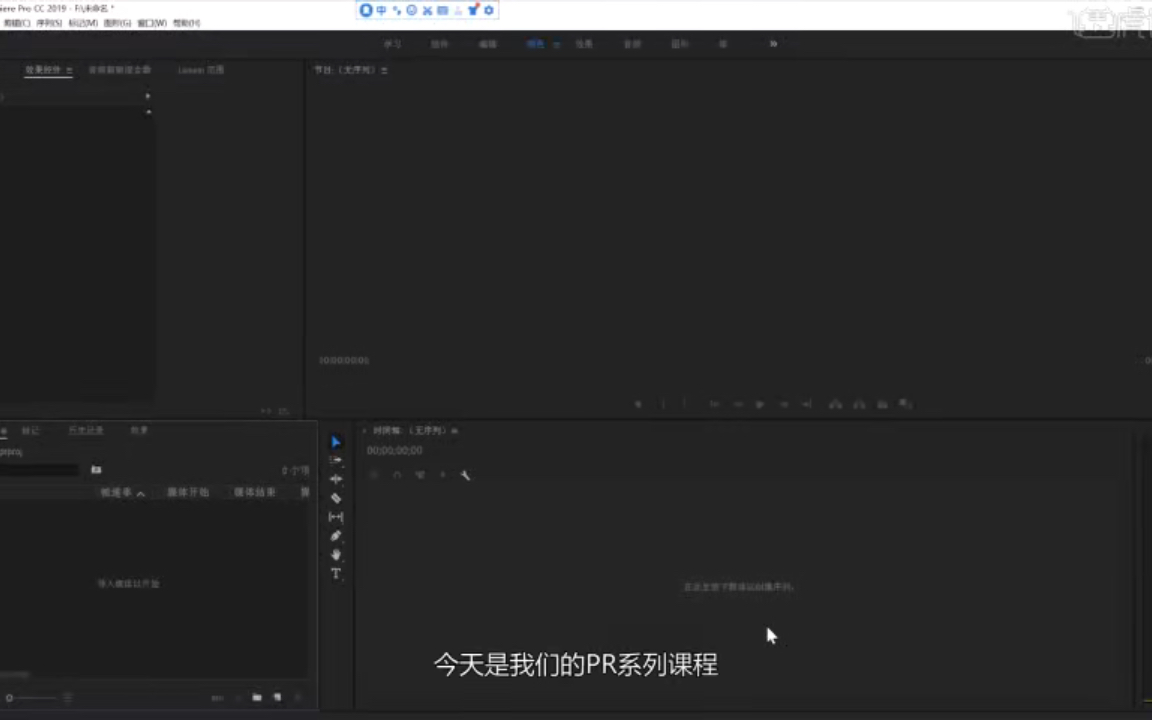Open the timeline settings wrench menu

coord(465,475)
